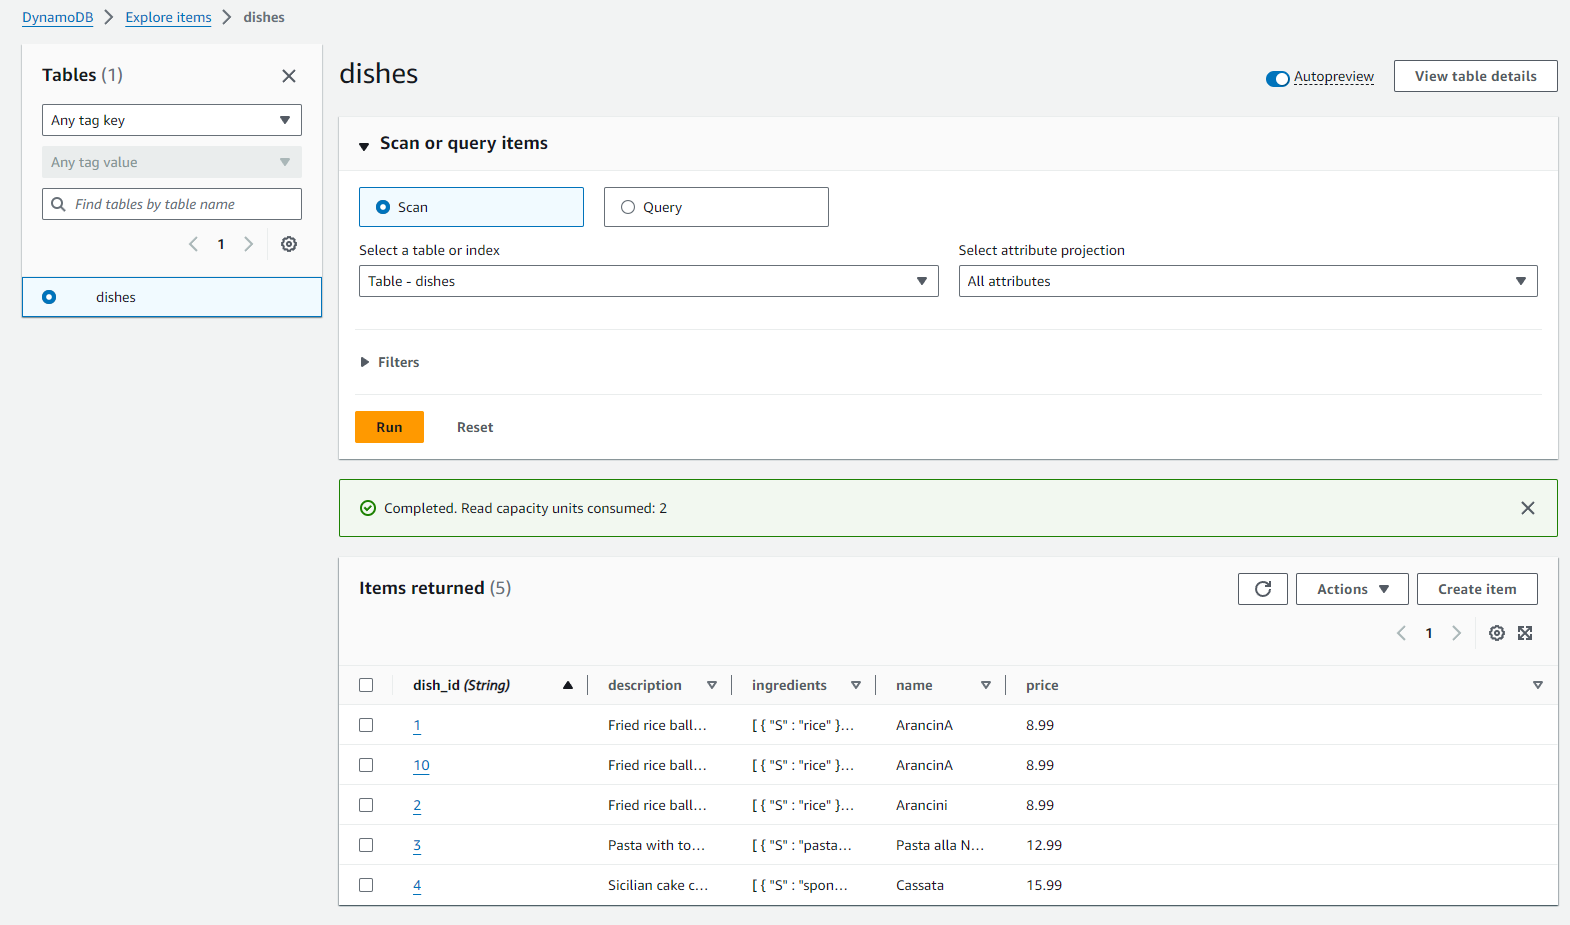Check the row with dish_id 10
The height and width of the screenshot is (925, 1570).
point(366,765)
